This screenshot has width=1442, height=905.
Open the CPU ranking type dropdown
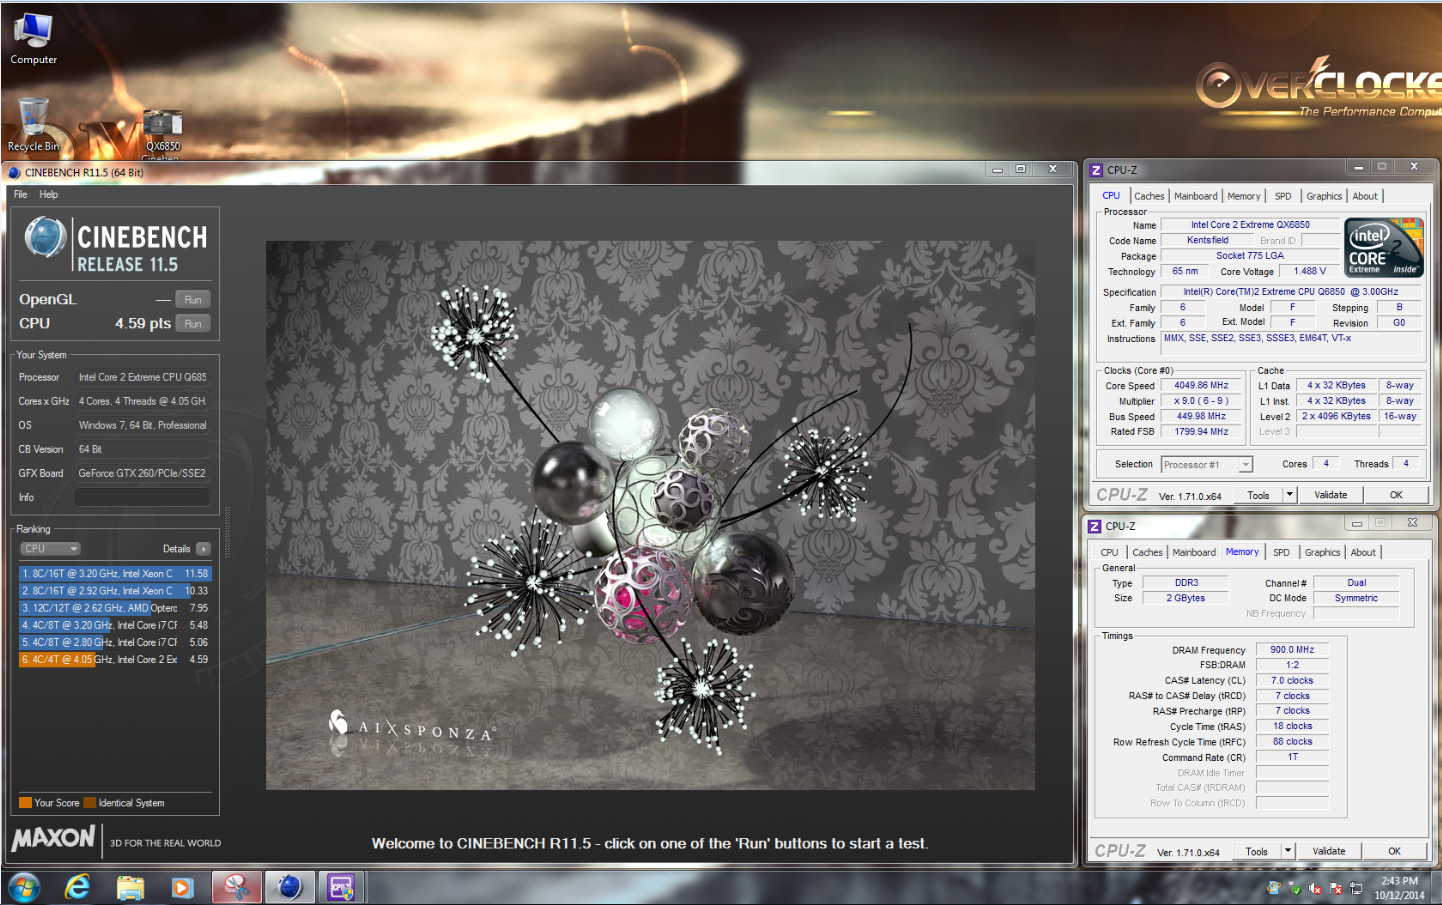[50, 549]
